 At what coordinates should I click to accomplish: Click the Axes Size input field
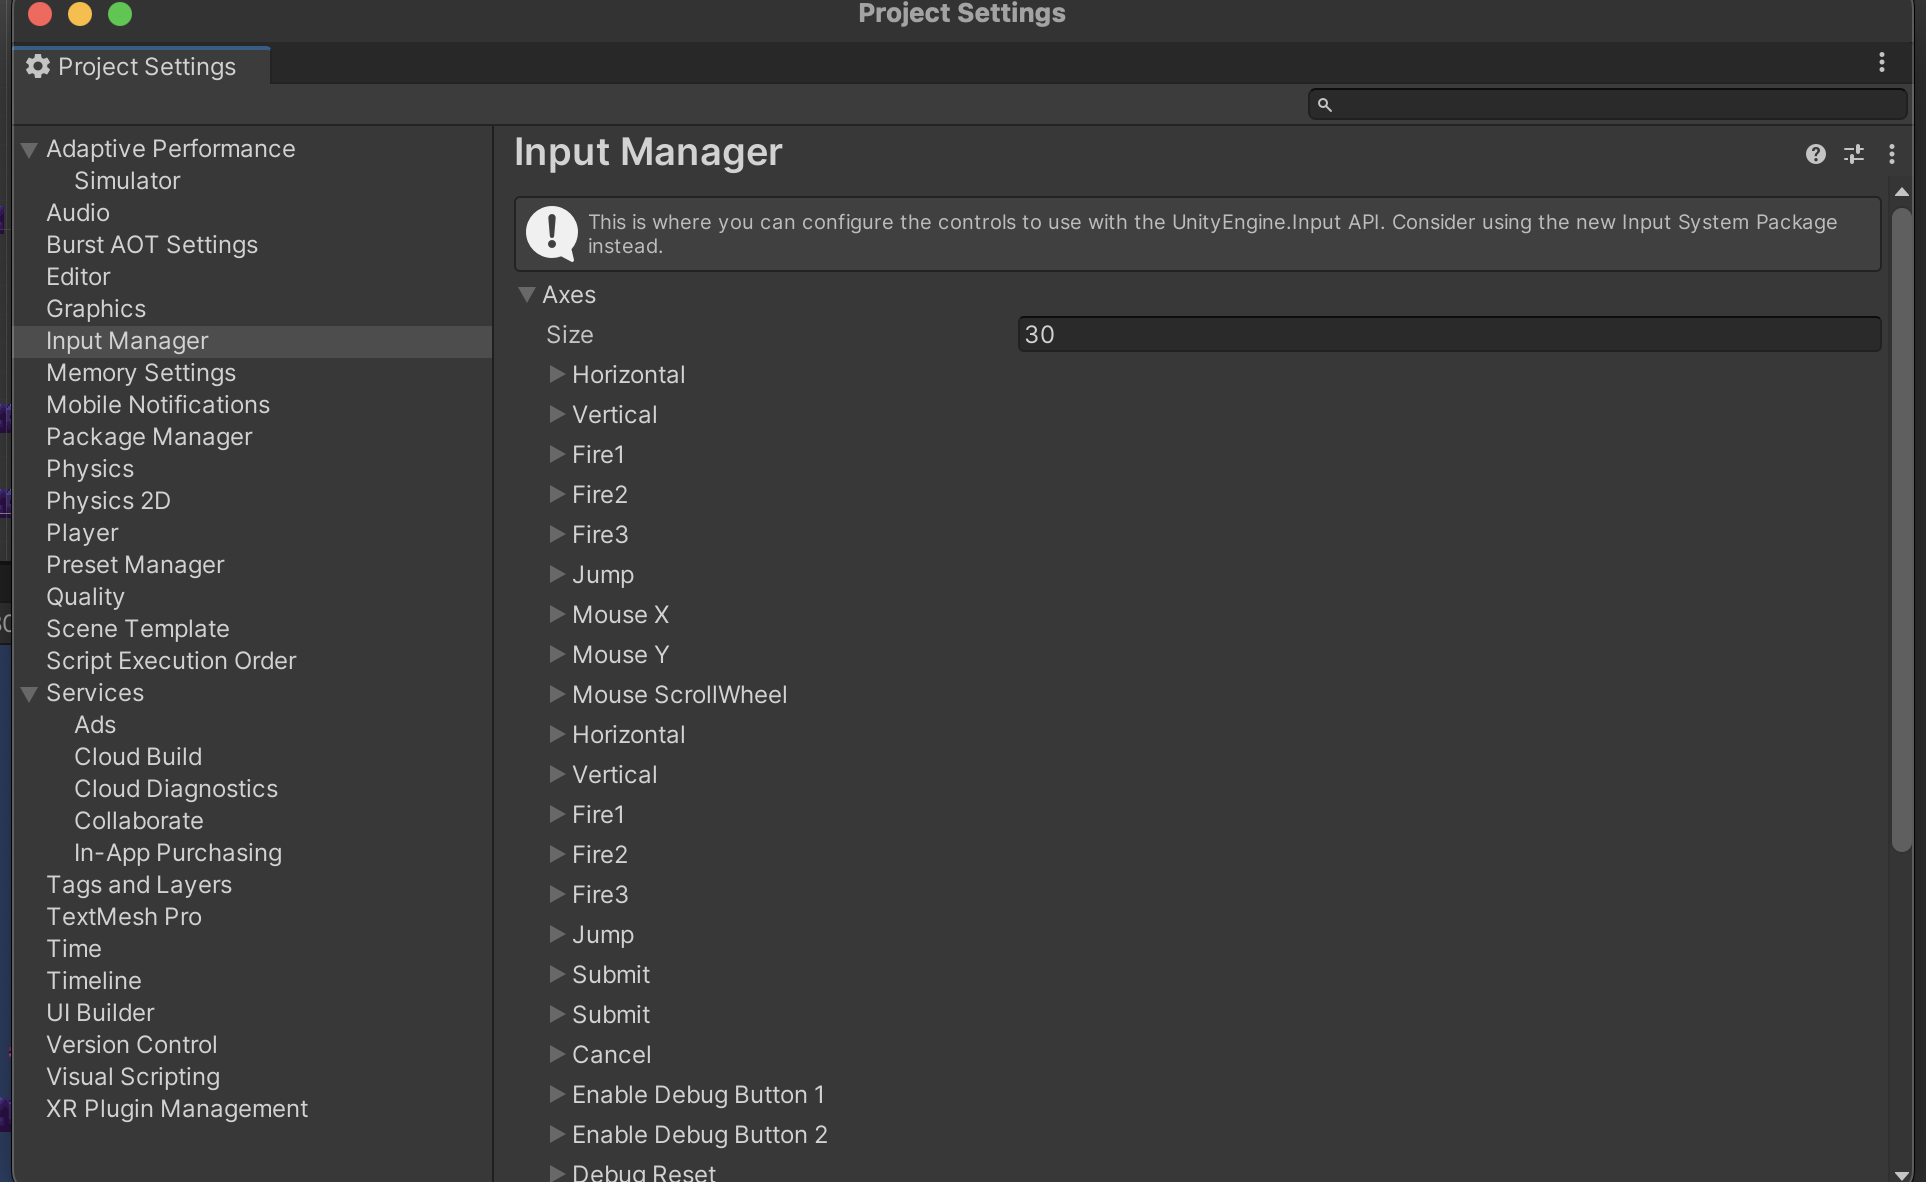pyautogui.click(x=1448, y=334)
